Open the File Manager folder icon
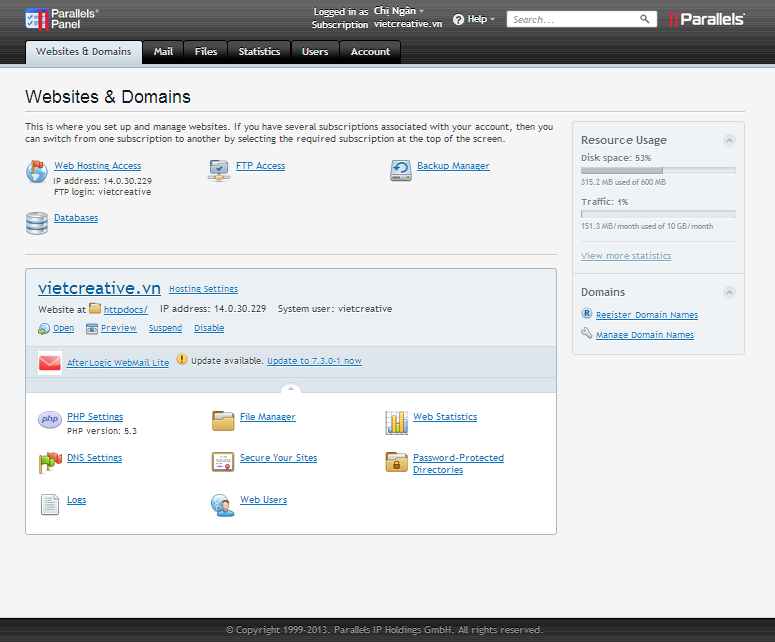The height and width of the screenshot is (642, 775). 223,421
